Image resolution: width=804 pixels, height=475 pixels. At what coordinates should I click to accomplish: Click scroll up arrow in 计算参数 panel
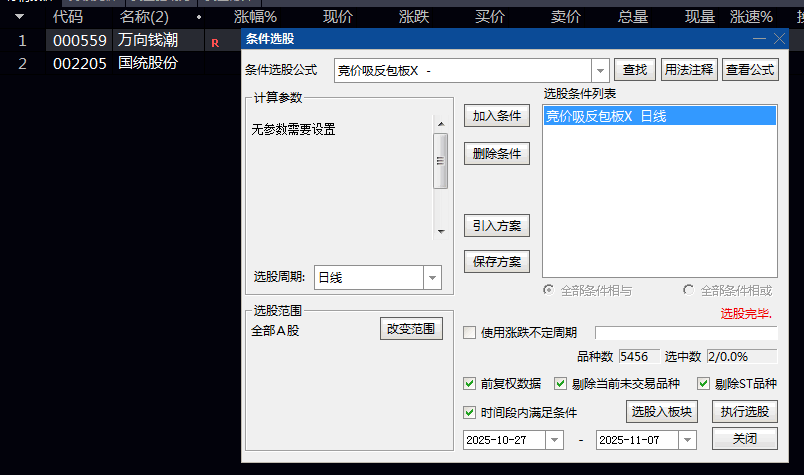(x=441, y=124)
